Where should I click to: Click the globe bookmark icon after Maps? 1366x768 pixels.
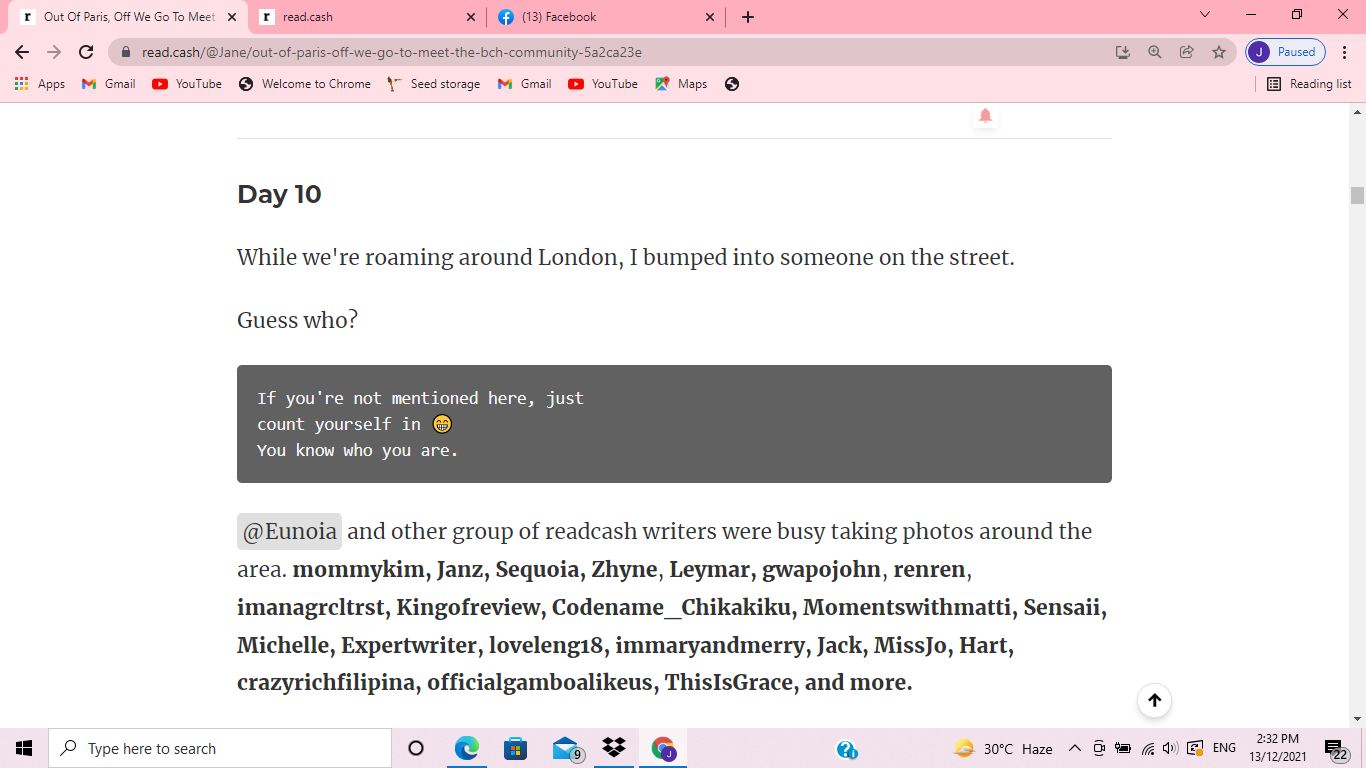click(732, 84)
